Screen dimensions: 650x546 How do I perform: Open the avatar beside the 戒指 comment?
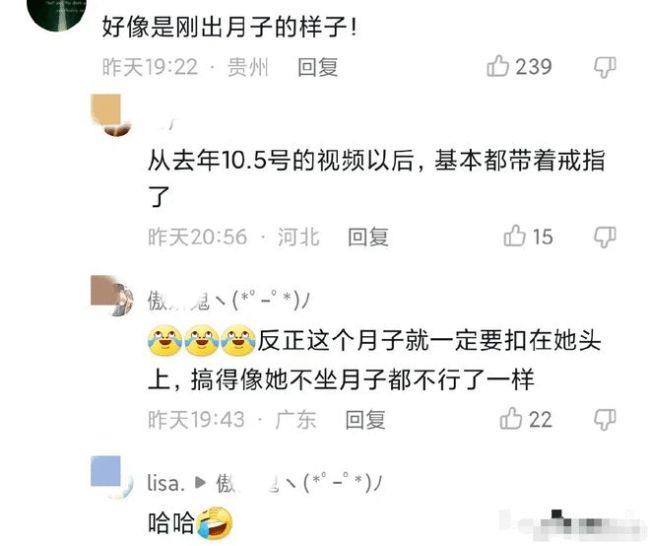(x=111, y=115)
